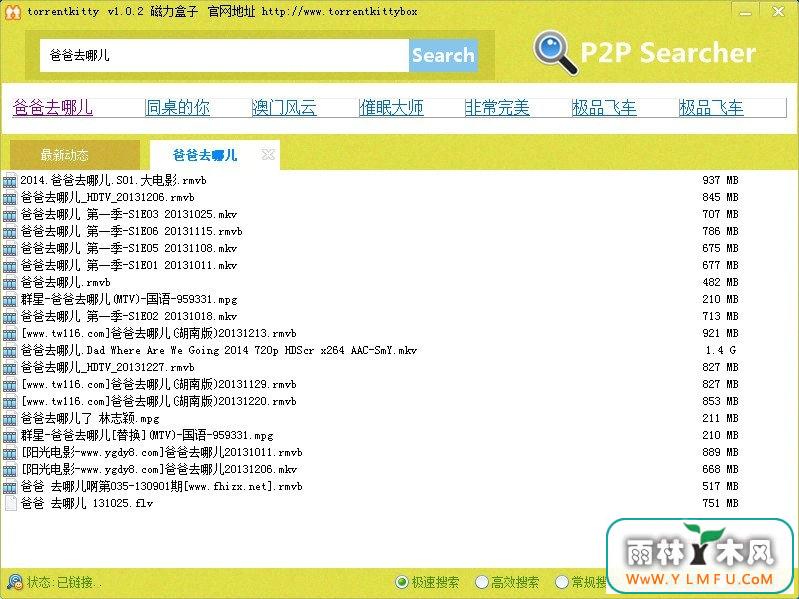Image resolution: width=799 pixels, height=599 pixels.
Task: Click video icon of 阳光电影 爸爸去哪儿20131011.rmvb
Action: [x=10, y=452]
